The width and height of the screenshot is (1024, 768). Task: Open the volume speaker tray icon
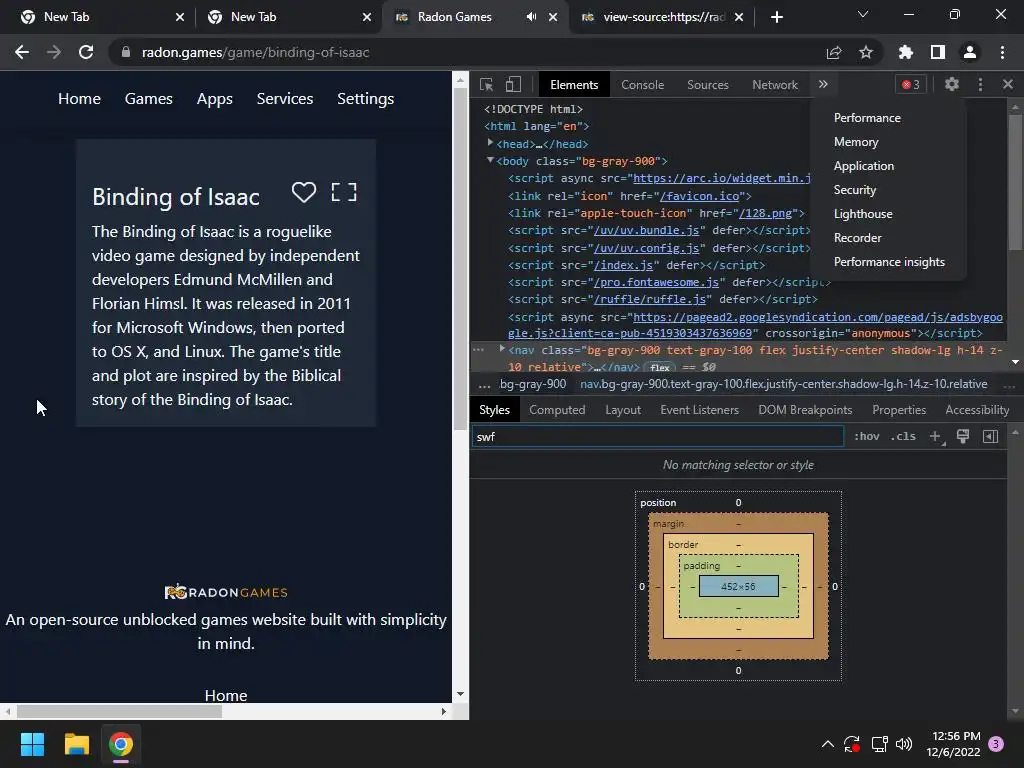(904, 744)
